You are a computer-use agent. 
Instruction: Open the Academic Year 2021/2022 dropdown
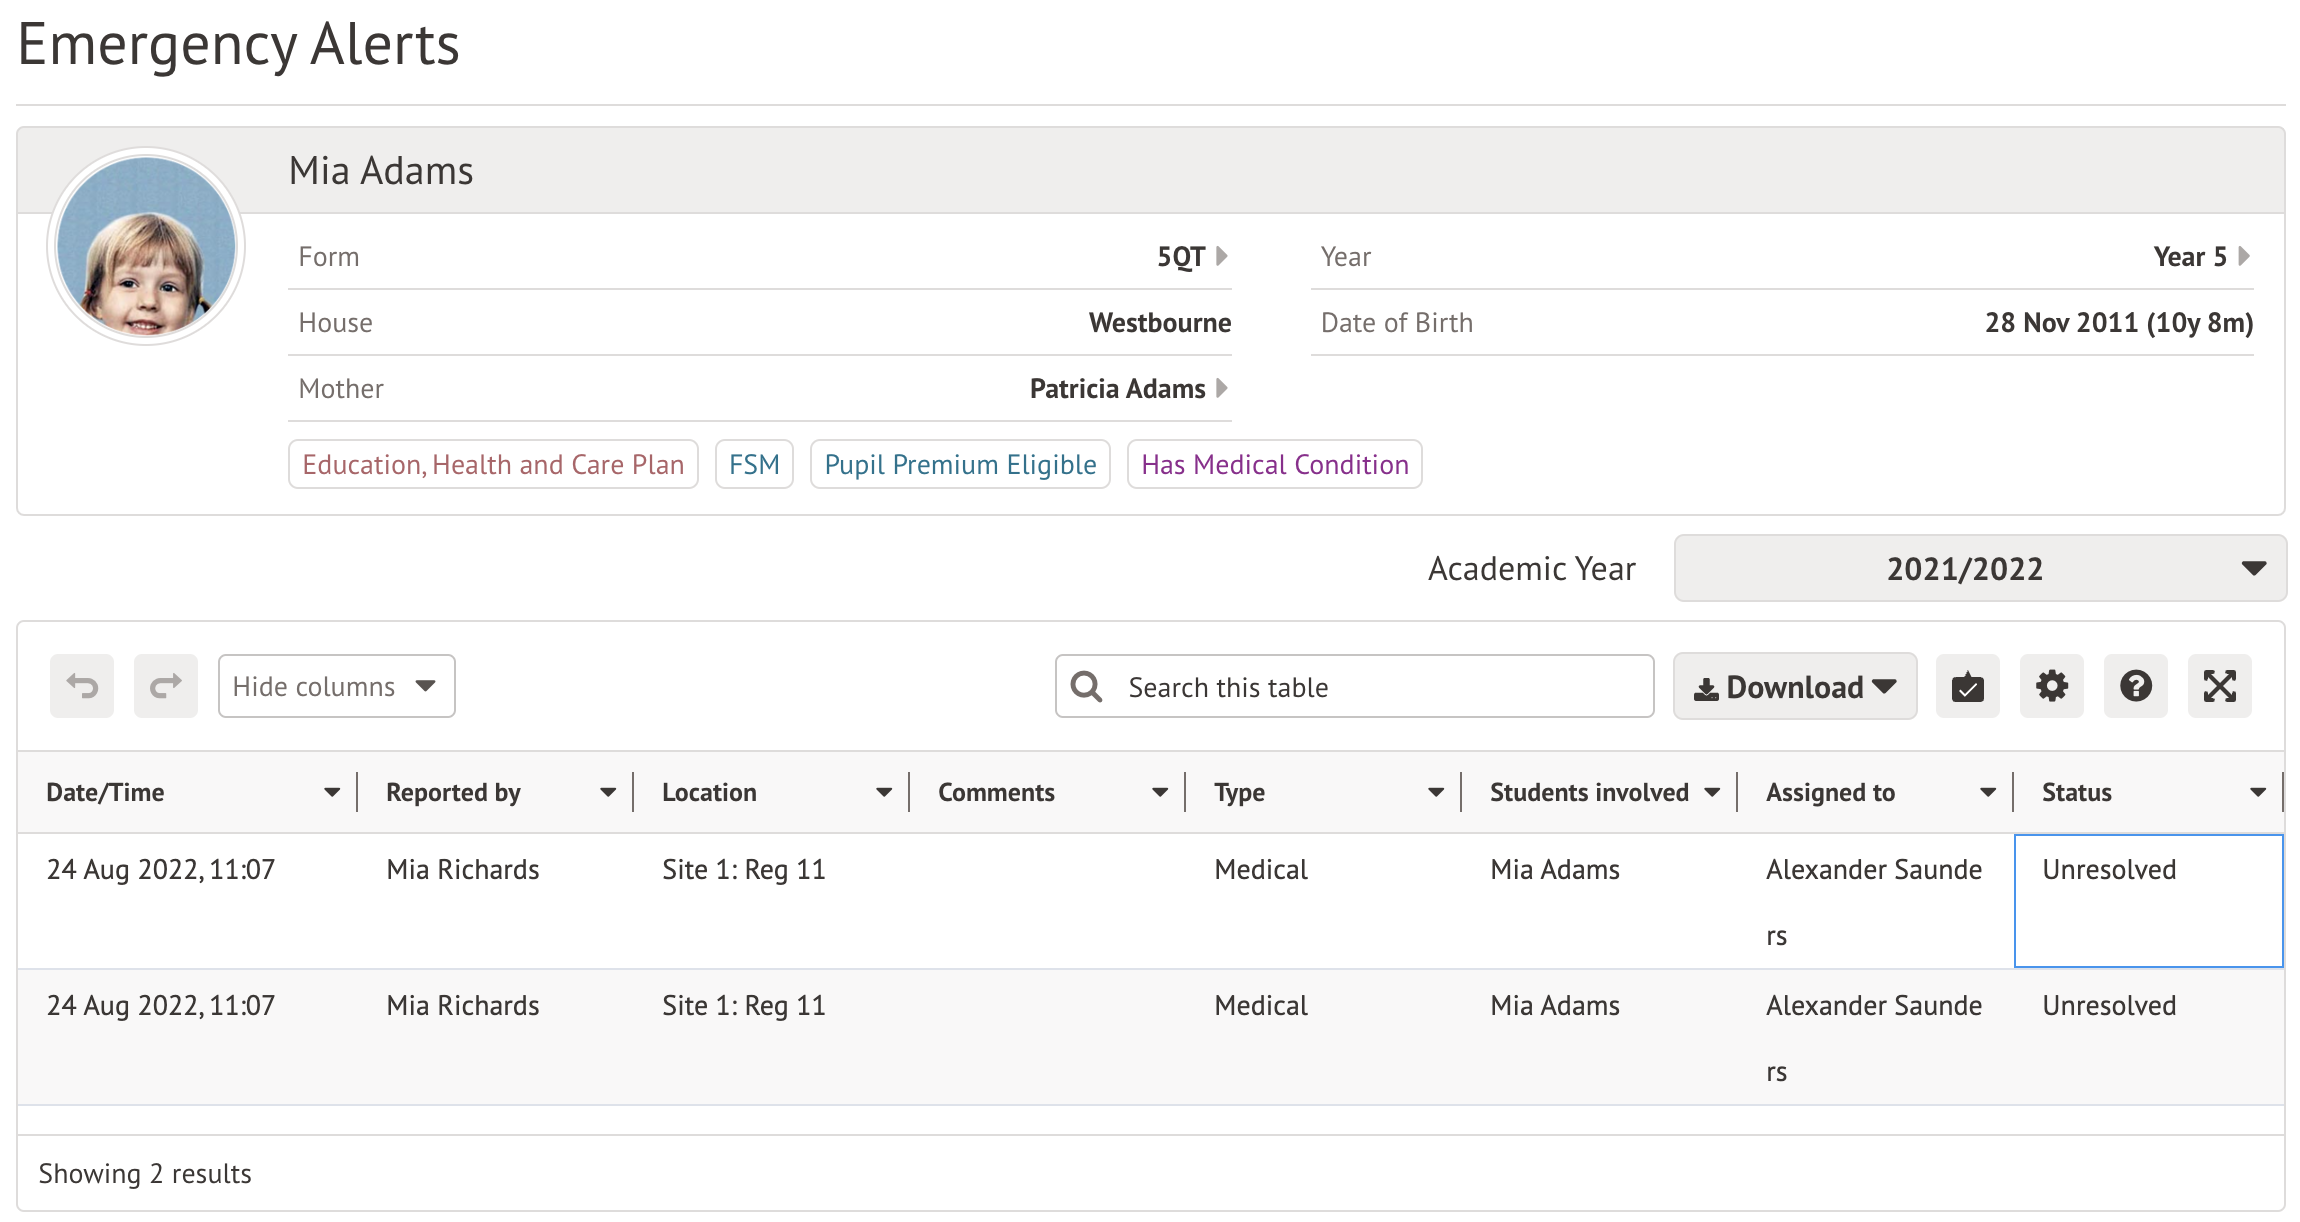[1979, 568]
